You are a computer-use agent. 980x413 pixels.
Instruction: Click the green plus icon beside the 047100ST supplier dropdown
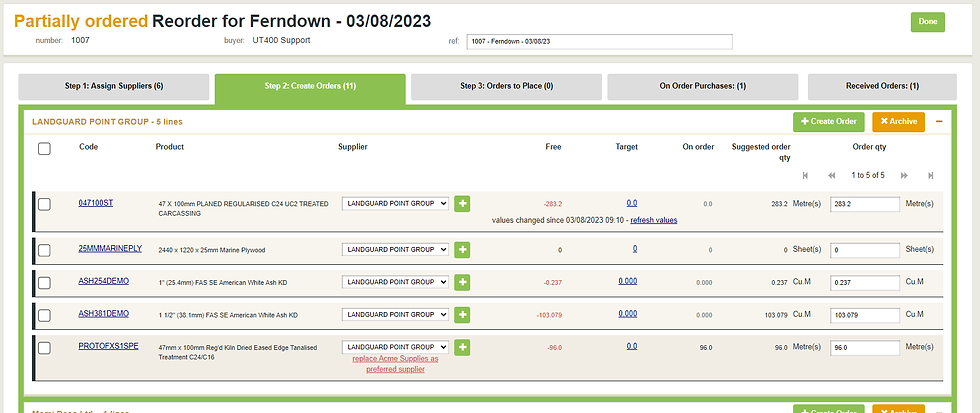point(462,204)
